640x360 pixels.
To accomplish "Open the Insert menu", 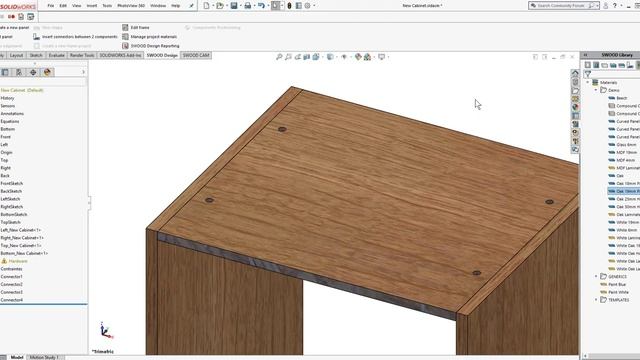I will pos(92,6).
